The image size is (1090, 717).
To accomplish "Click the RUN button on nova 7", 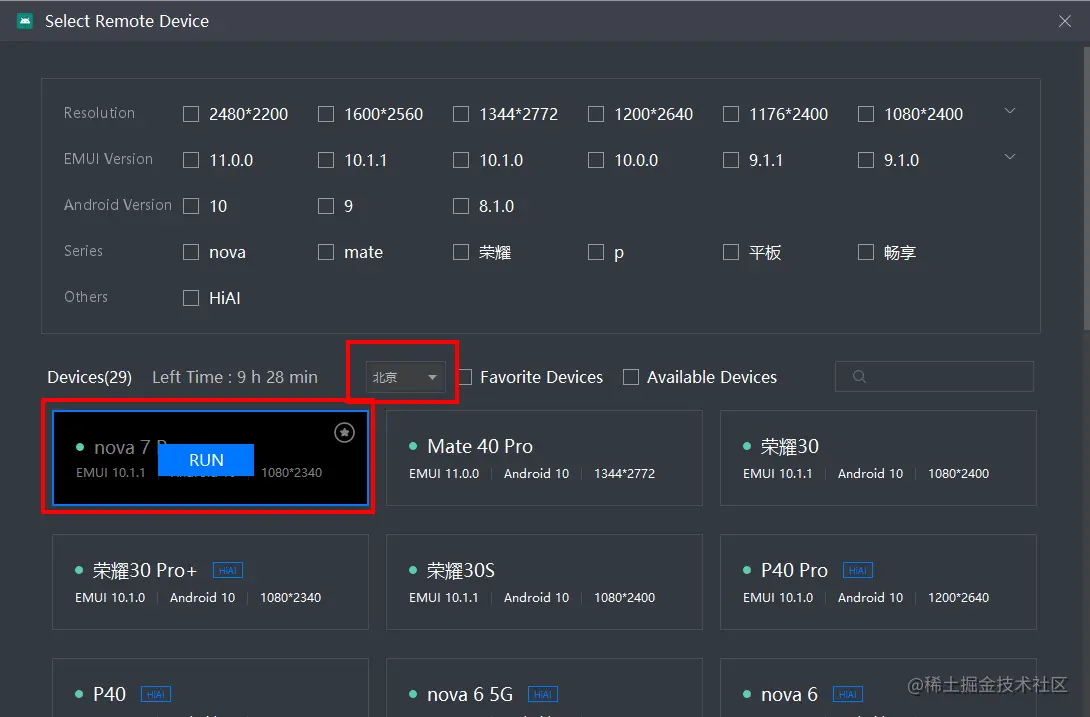I will (206, 460).
